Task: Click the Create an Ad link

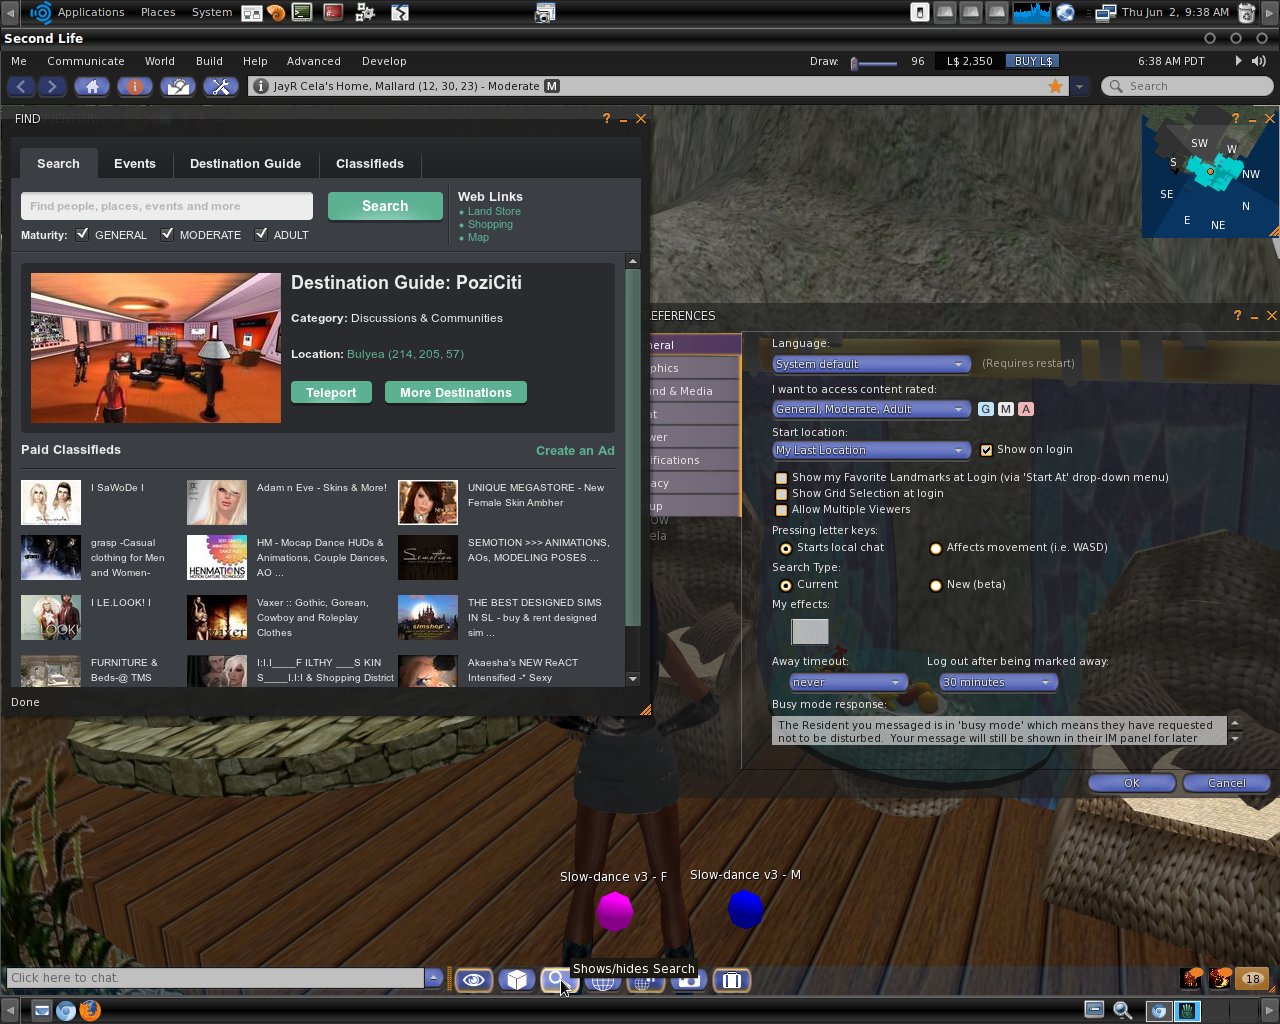Action: click(x=575, y=450)
